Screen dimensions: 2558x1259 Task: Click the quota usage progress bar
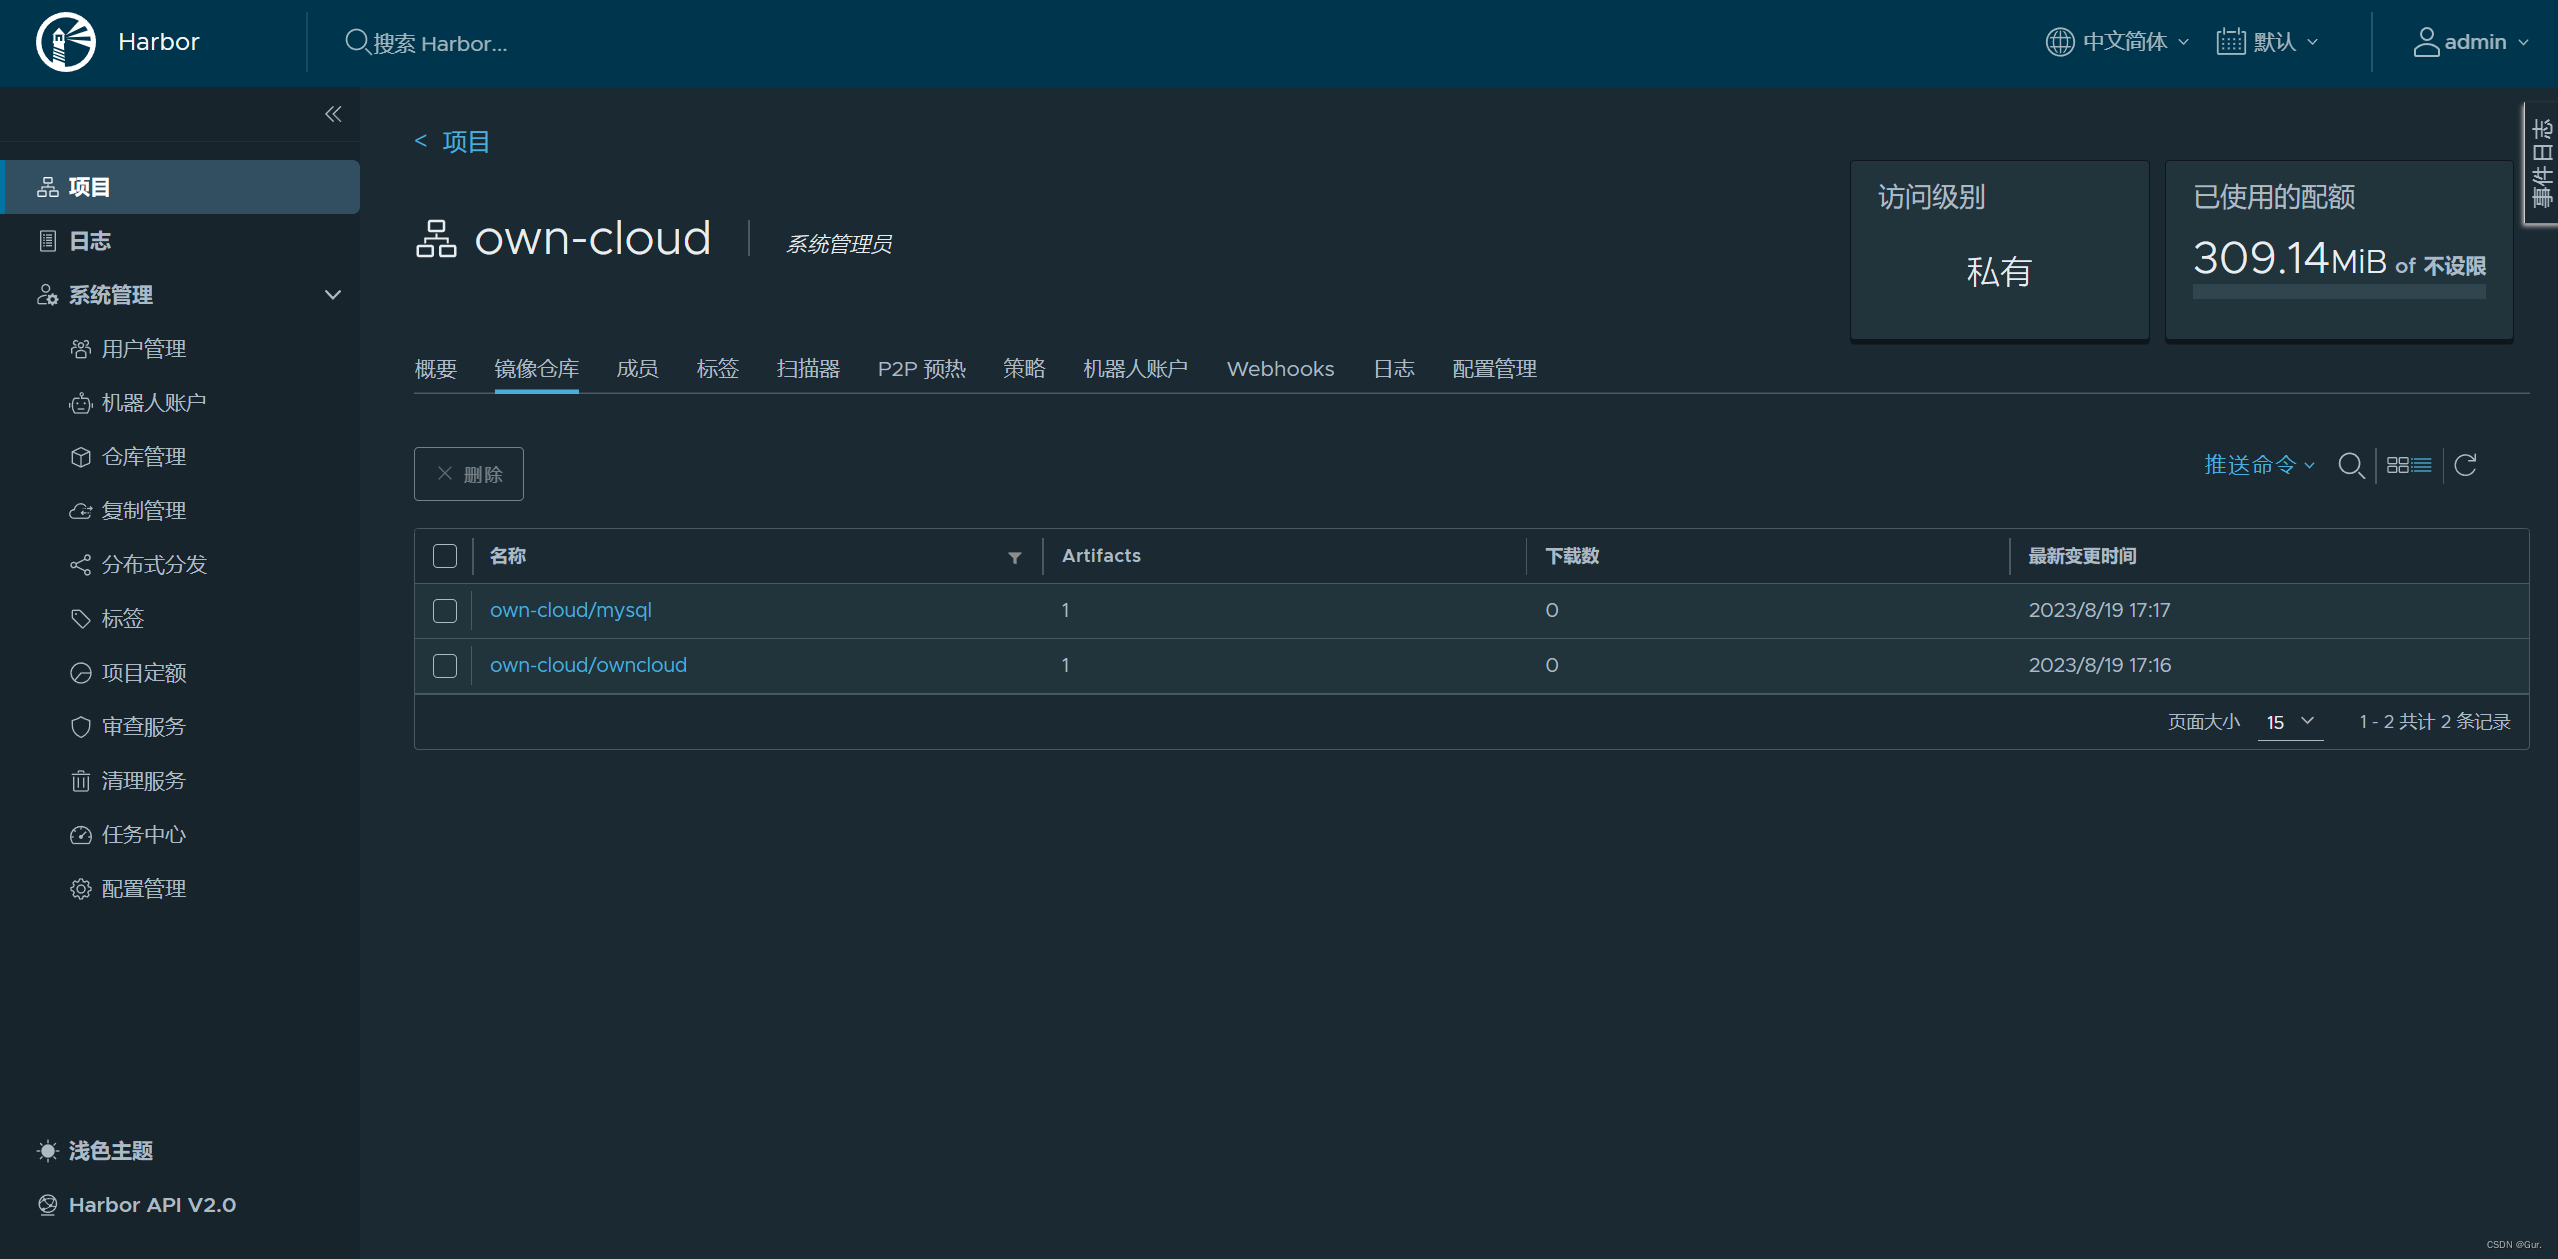pos(2339,292)
